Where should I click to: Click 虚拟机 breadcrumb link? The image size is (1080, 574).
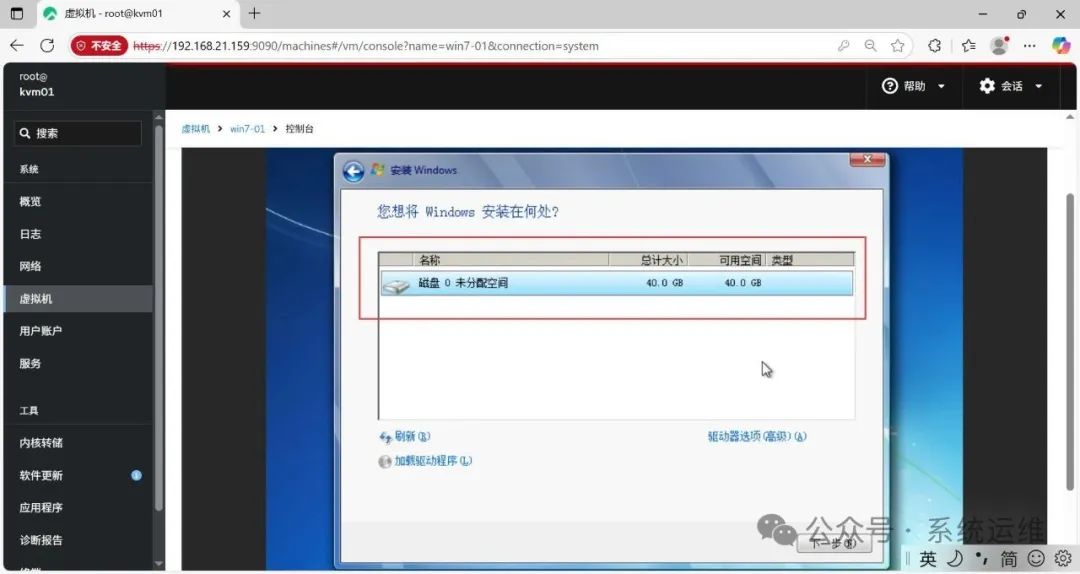196,129
